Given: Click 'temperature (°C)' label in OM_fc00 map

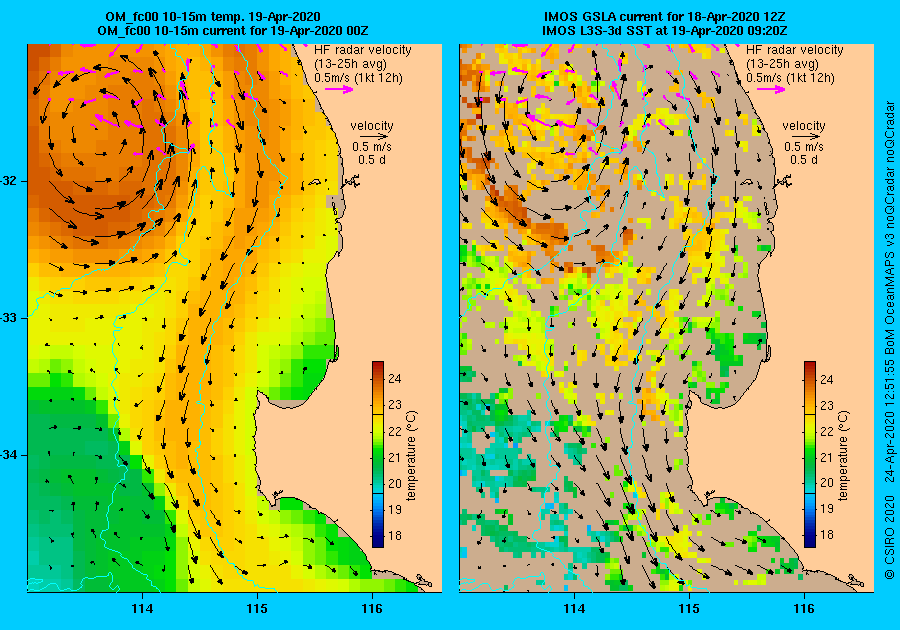Looking at the screenshot, I should pyautogui.click(x=412, y=456).
